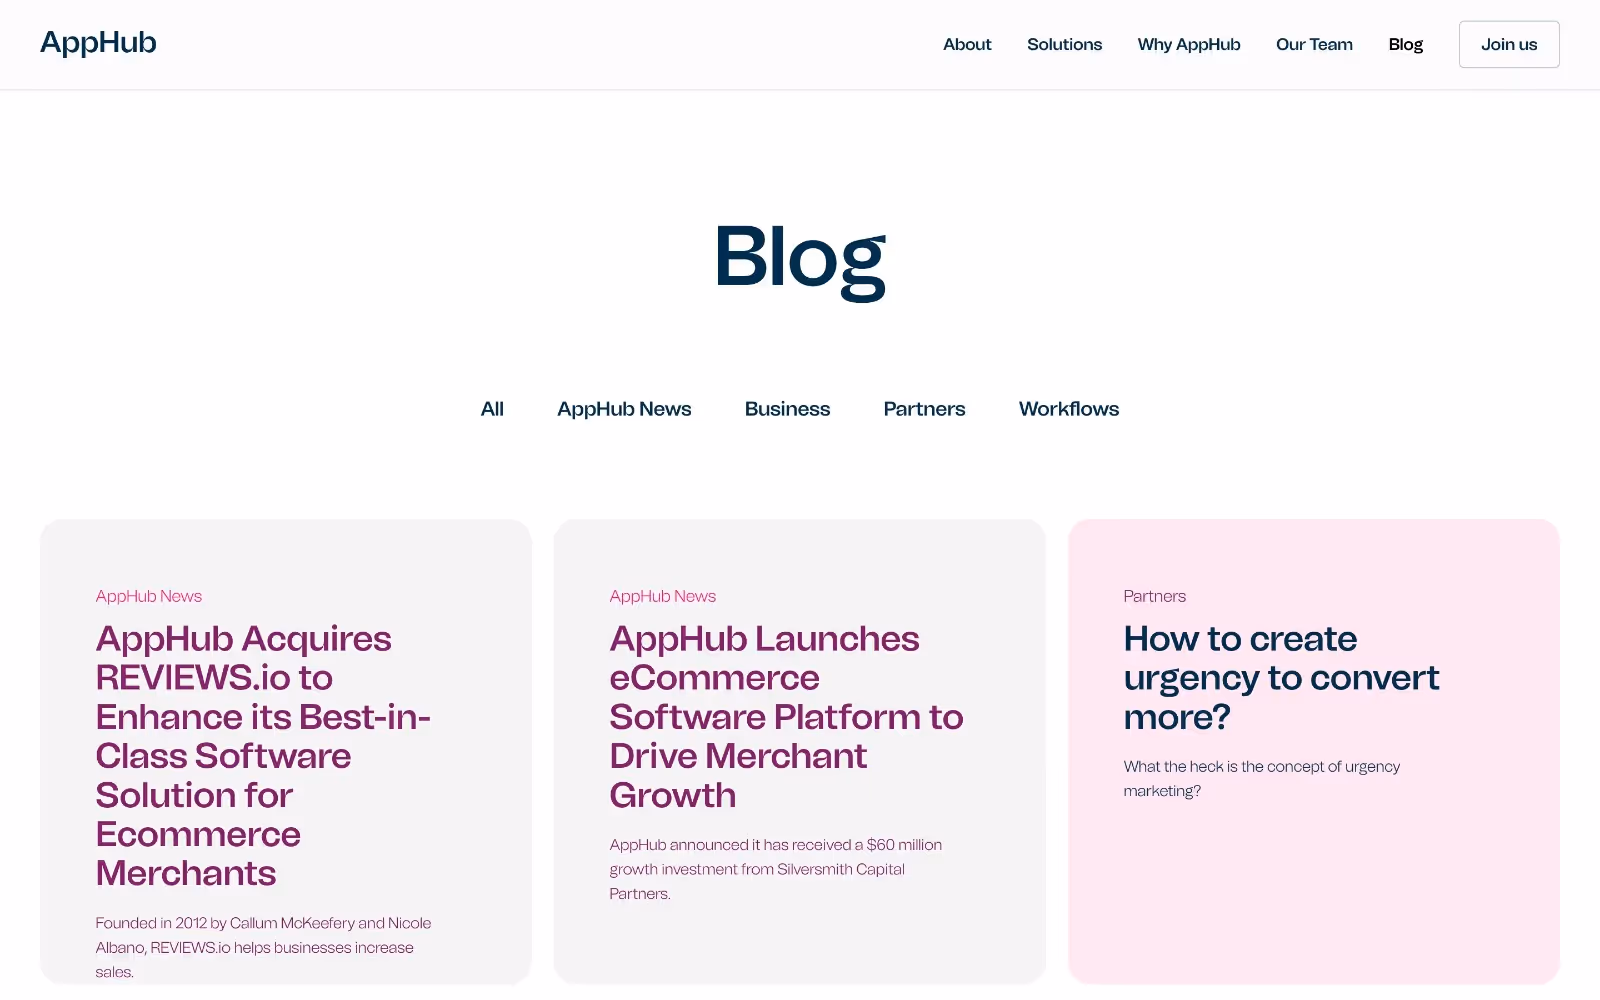Screen dimensions: 1600x1000
Task: Click AppHub News tag on eCommerce Platform card
Action: click(663, 596)
